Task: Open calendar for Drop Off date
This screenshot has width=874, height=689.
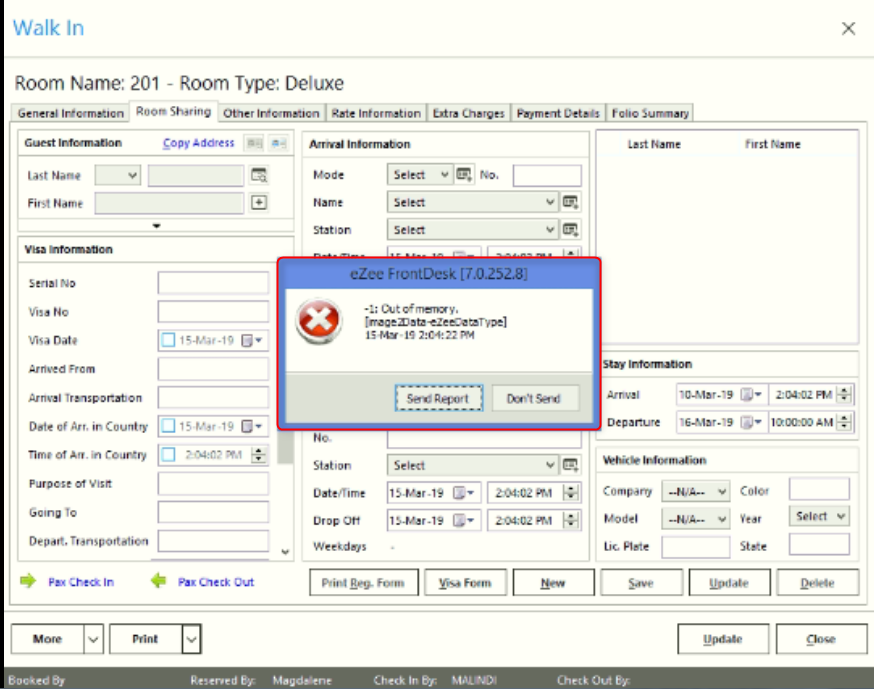Action: (x=464, y=520)
